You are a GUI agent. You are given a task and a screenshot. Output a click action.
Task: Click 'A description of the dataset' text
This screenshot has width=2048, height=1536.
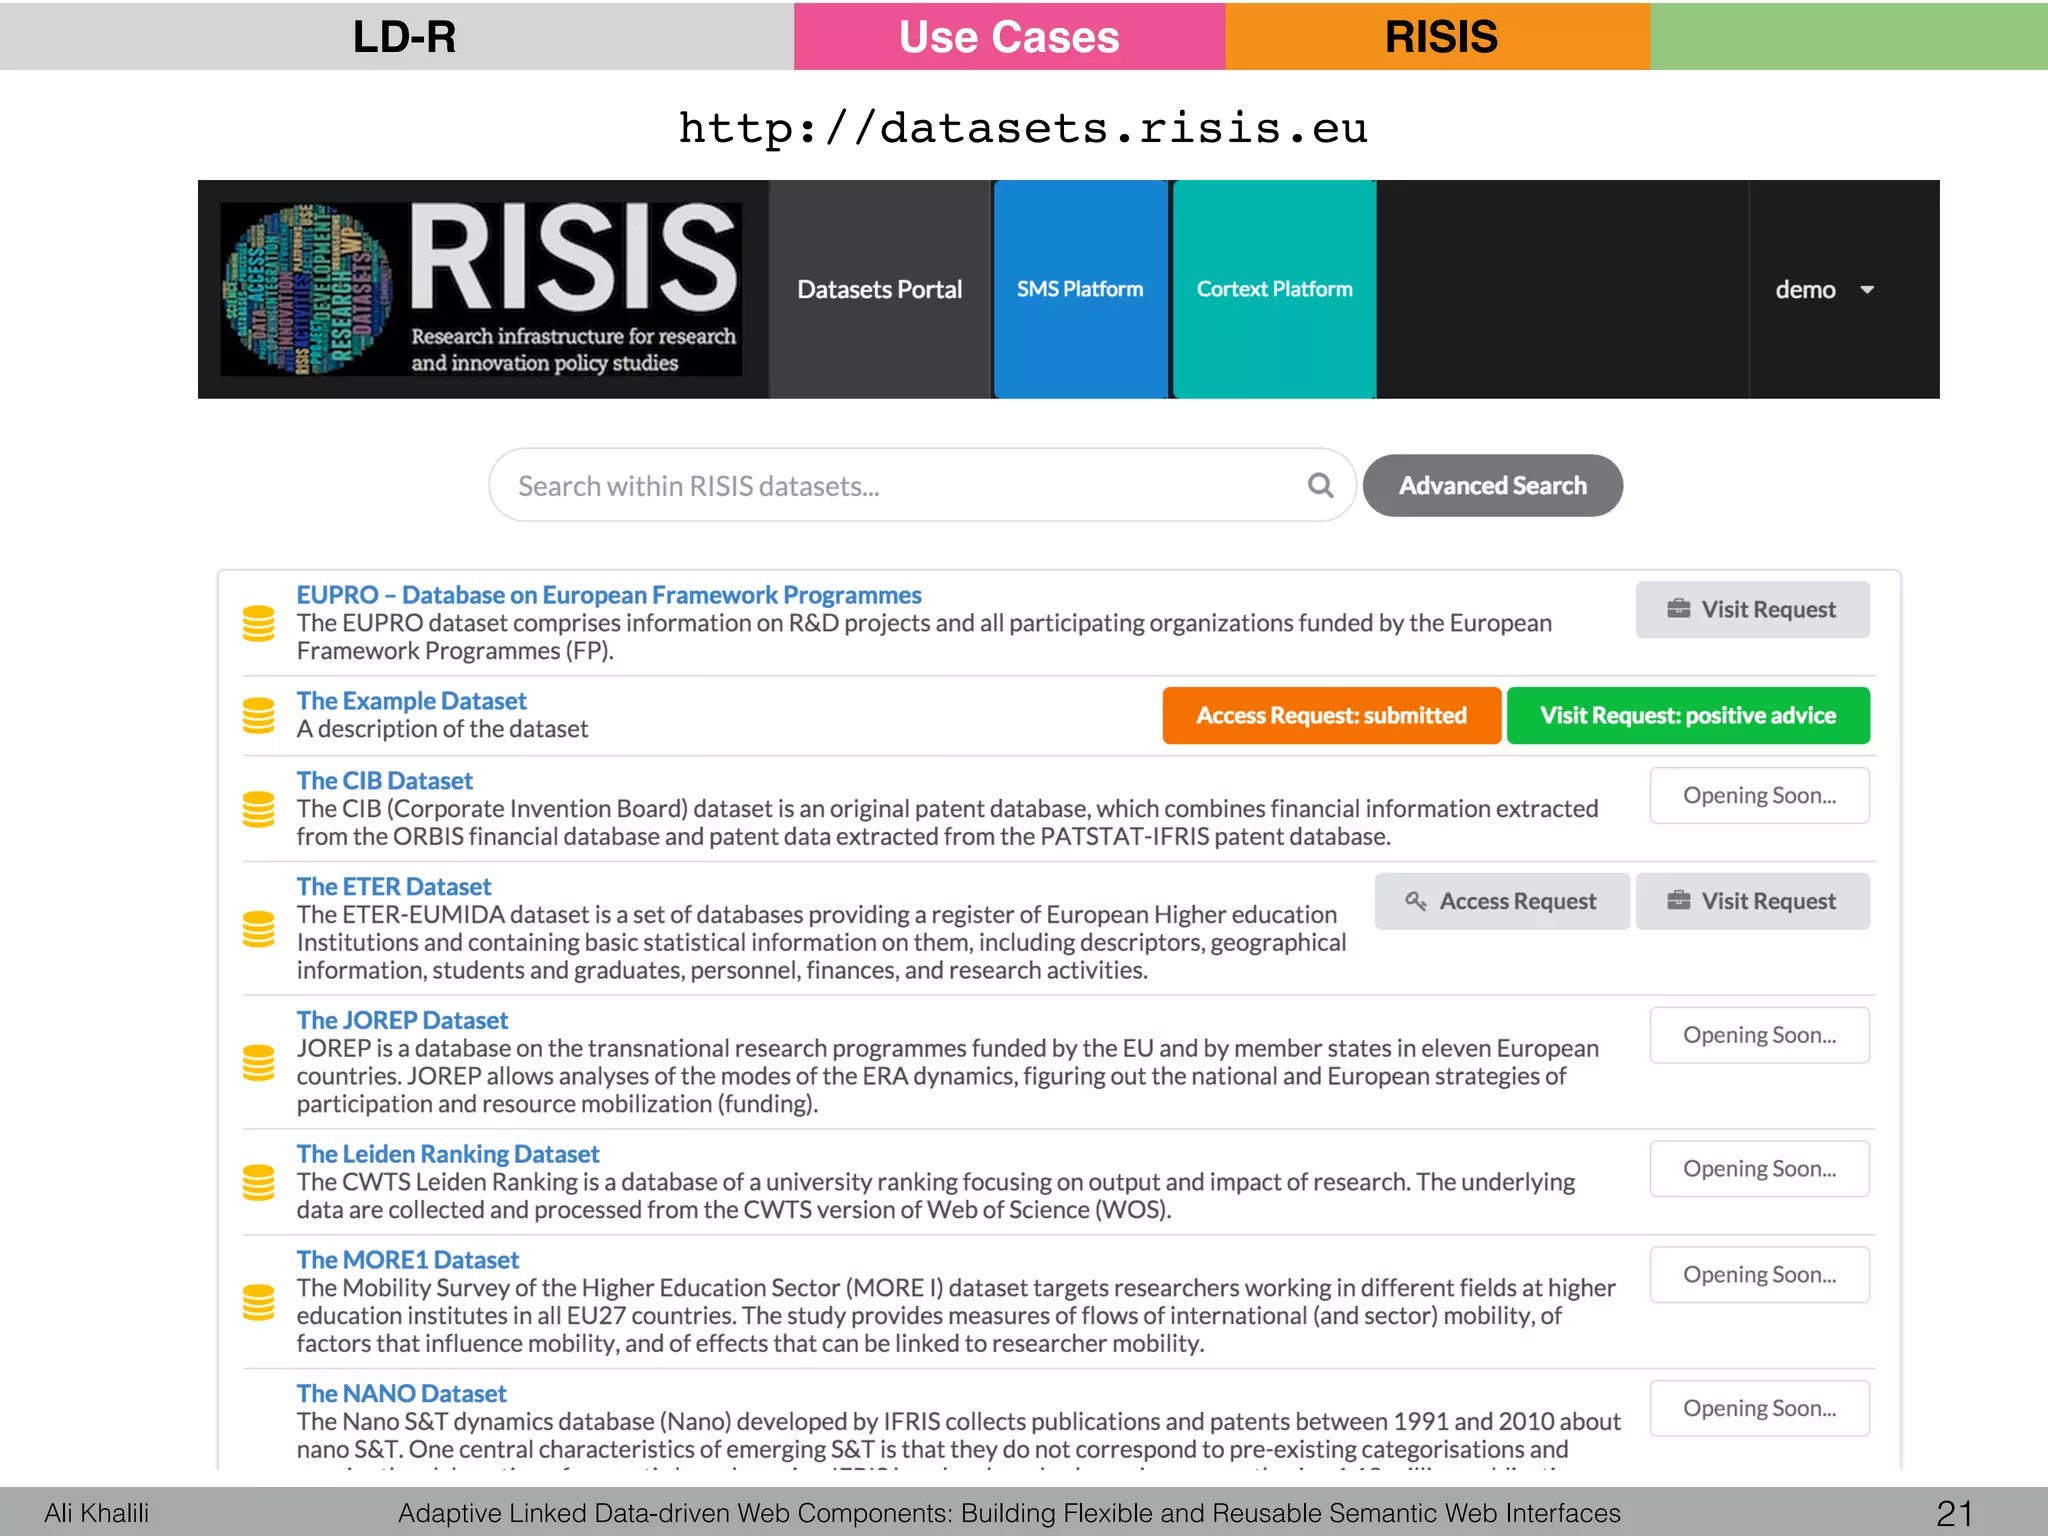pyautogui.click(x=442, y=729)
